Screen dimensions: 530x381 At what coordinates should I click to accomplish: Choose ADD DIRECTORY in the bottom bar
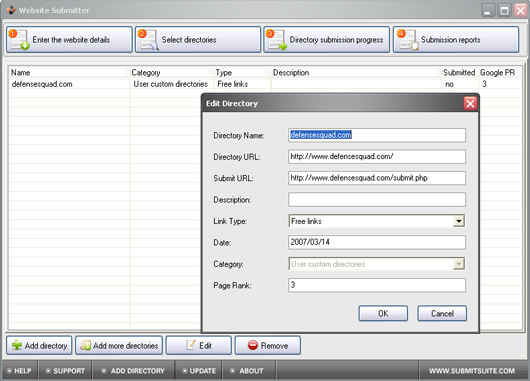(133, 371)
